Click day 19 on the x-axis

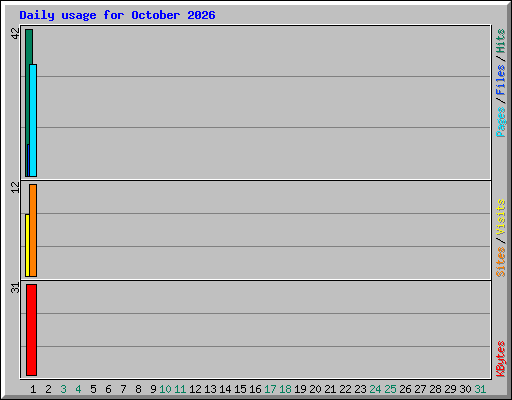[x=300, y=389]
